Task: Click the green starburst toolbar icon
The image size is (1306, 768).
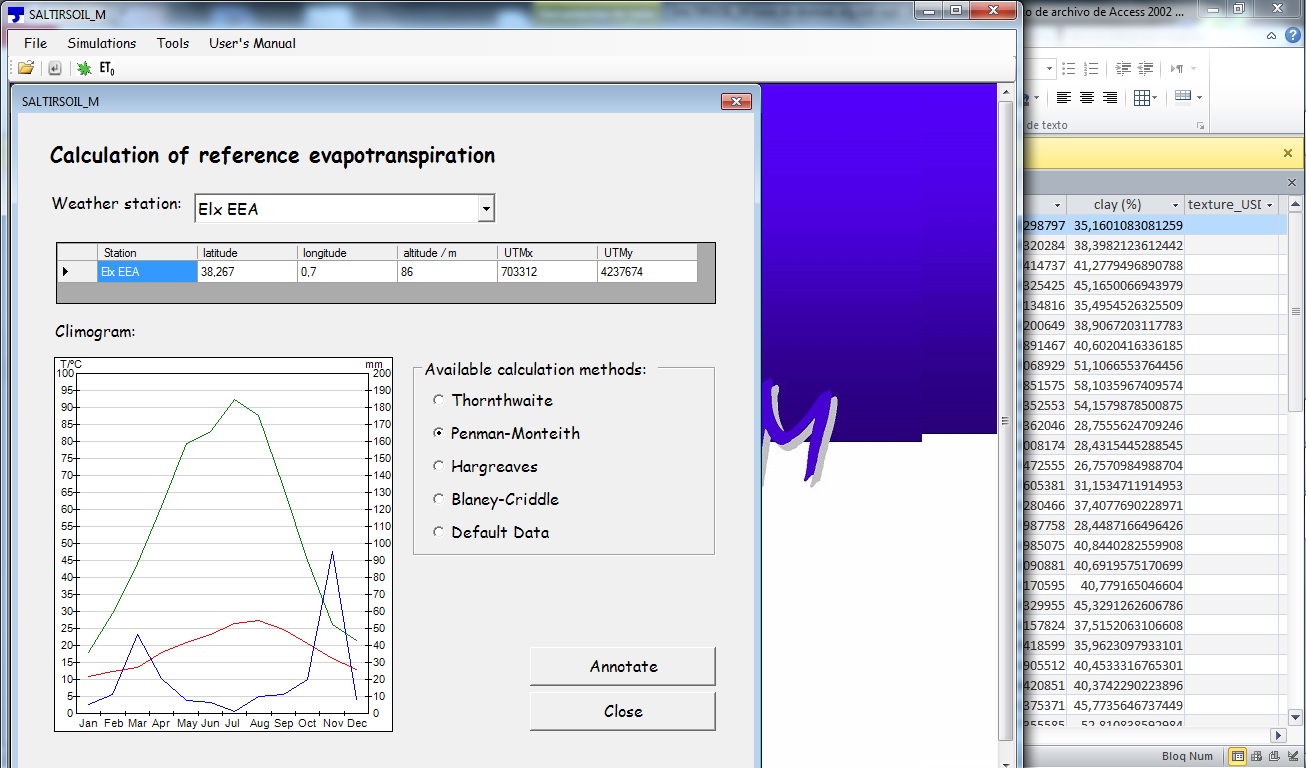Action: (84, 68)
